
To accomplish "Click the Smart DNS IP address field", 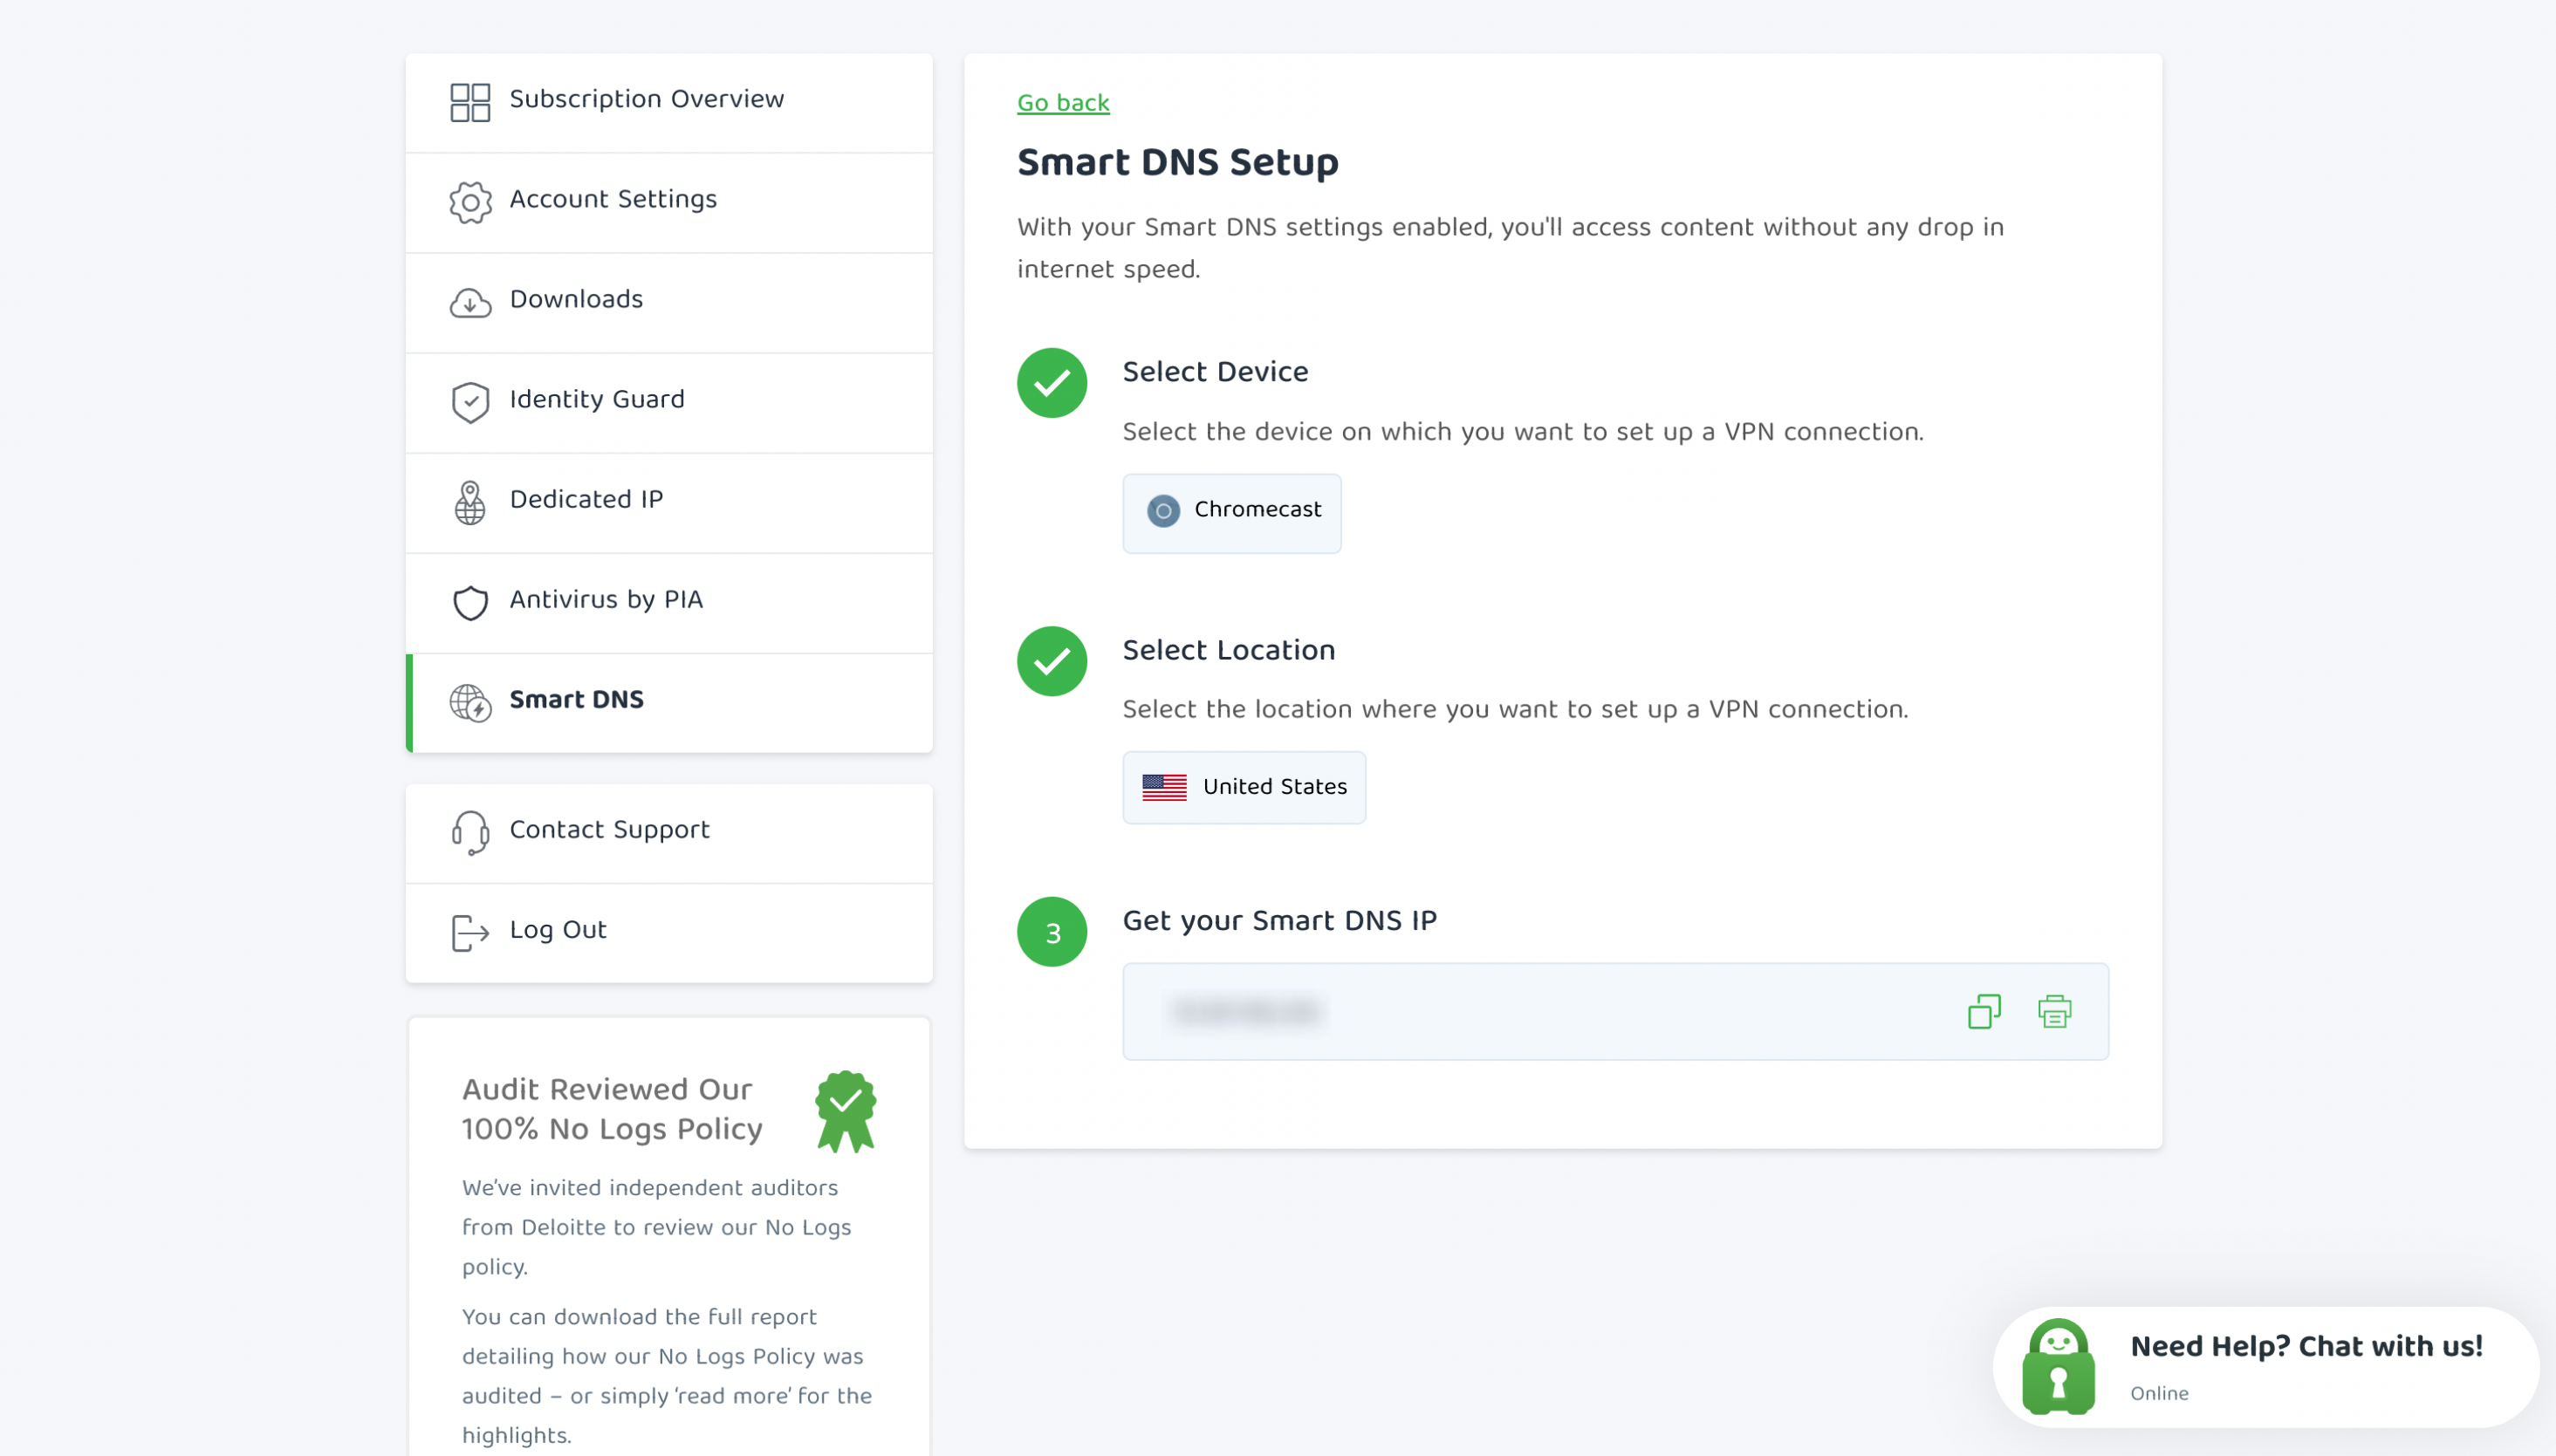I will 1615,1011.
